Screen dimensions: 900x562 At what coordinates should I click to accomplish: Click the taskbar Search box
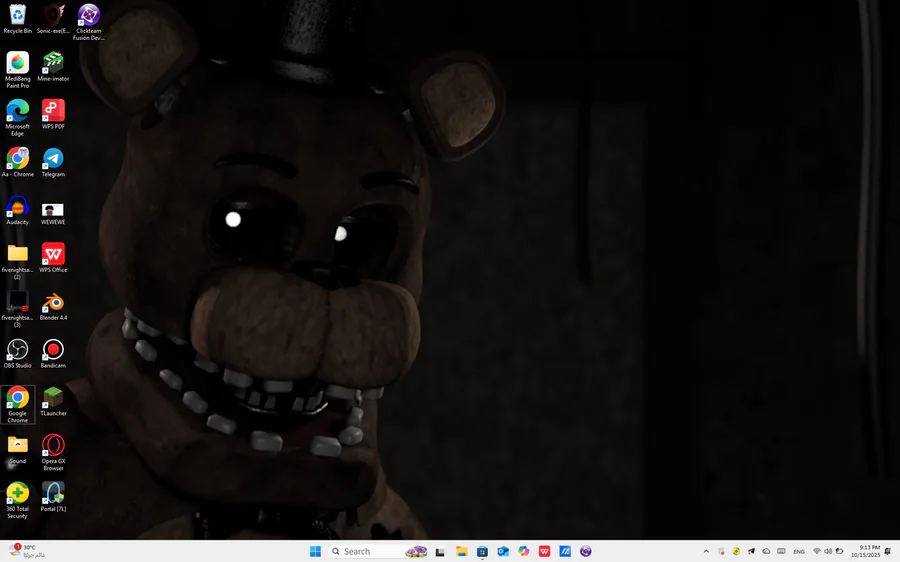click(379, 551)
